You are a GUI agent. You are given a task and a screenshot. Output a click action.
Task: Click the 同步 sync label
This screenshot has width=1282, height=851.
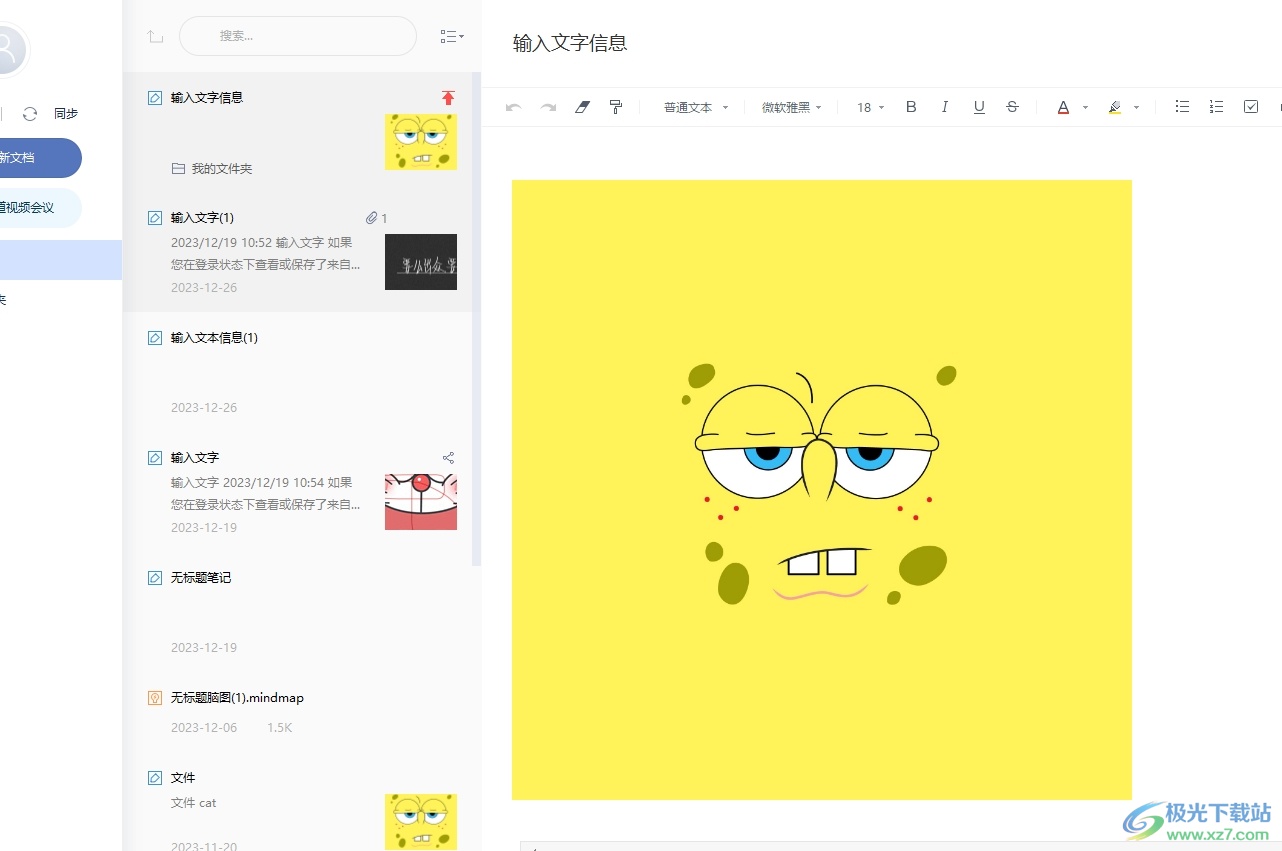(66, 114)
